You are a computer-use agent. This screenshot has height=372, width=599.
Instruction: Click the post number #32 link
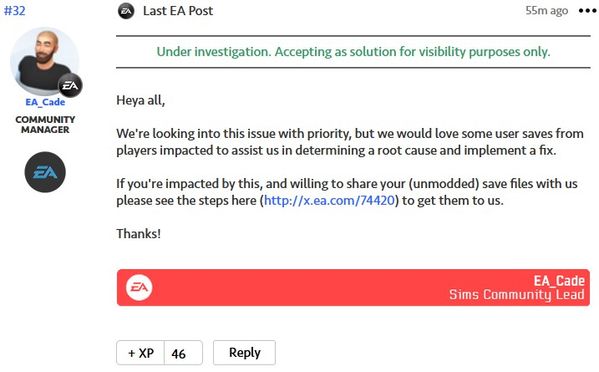pyautogui.click(x=15, y=11)
